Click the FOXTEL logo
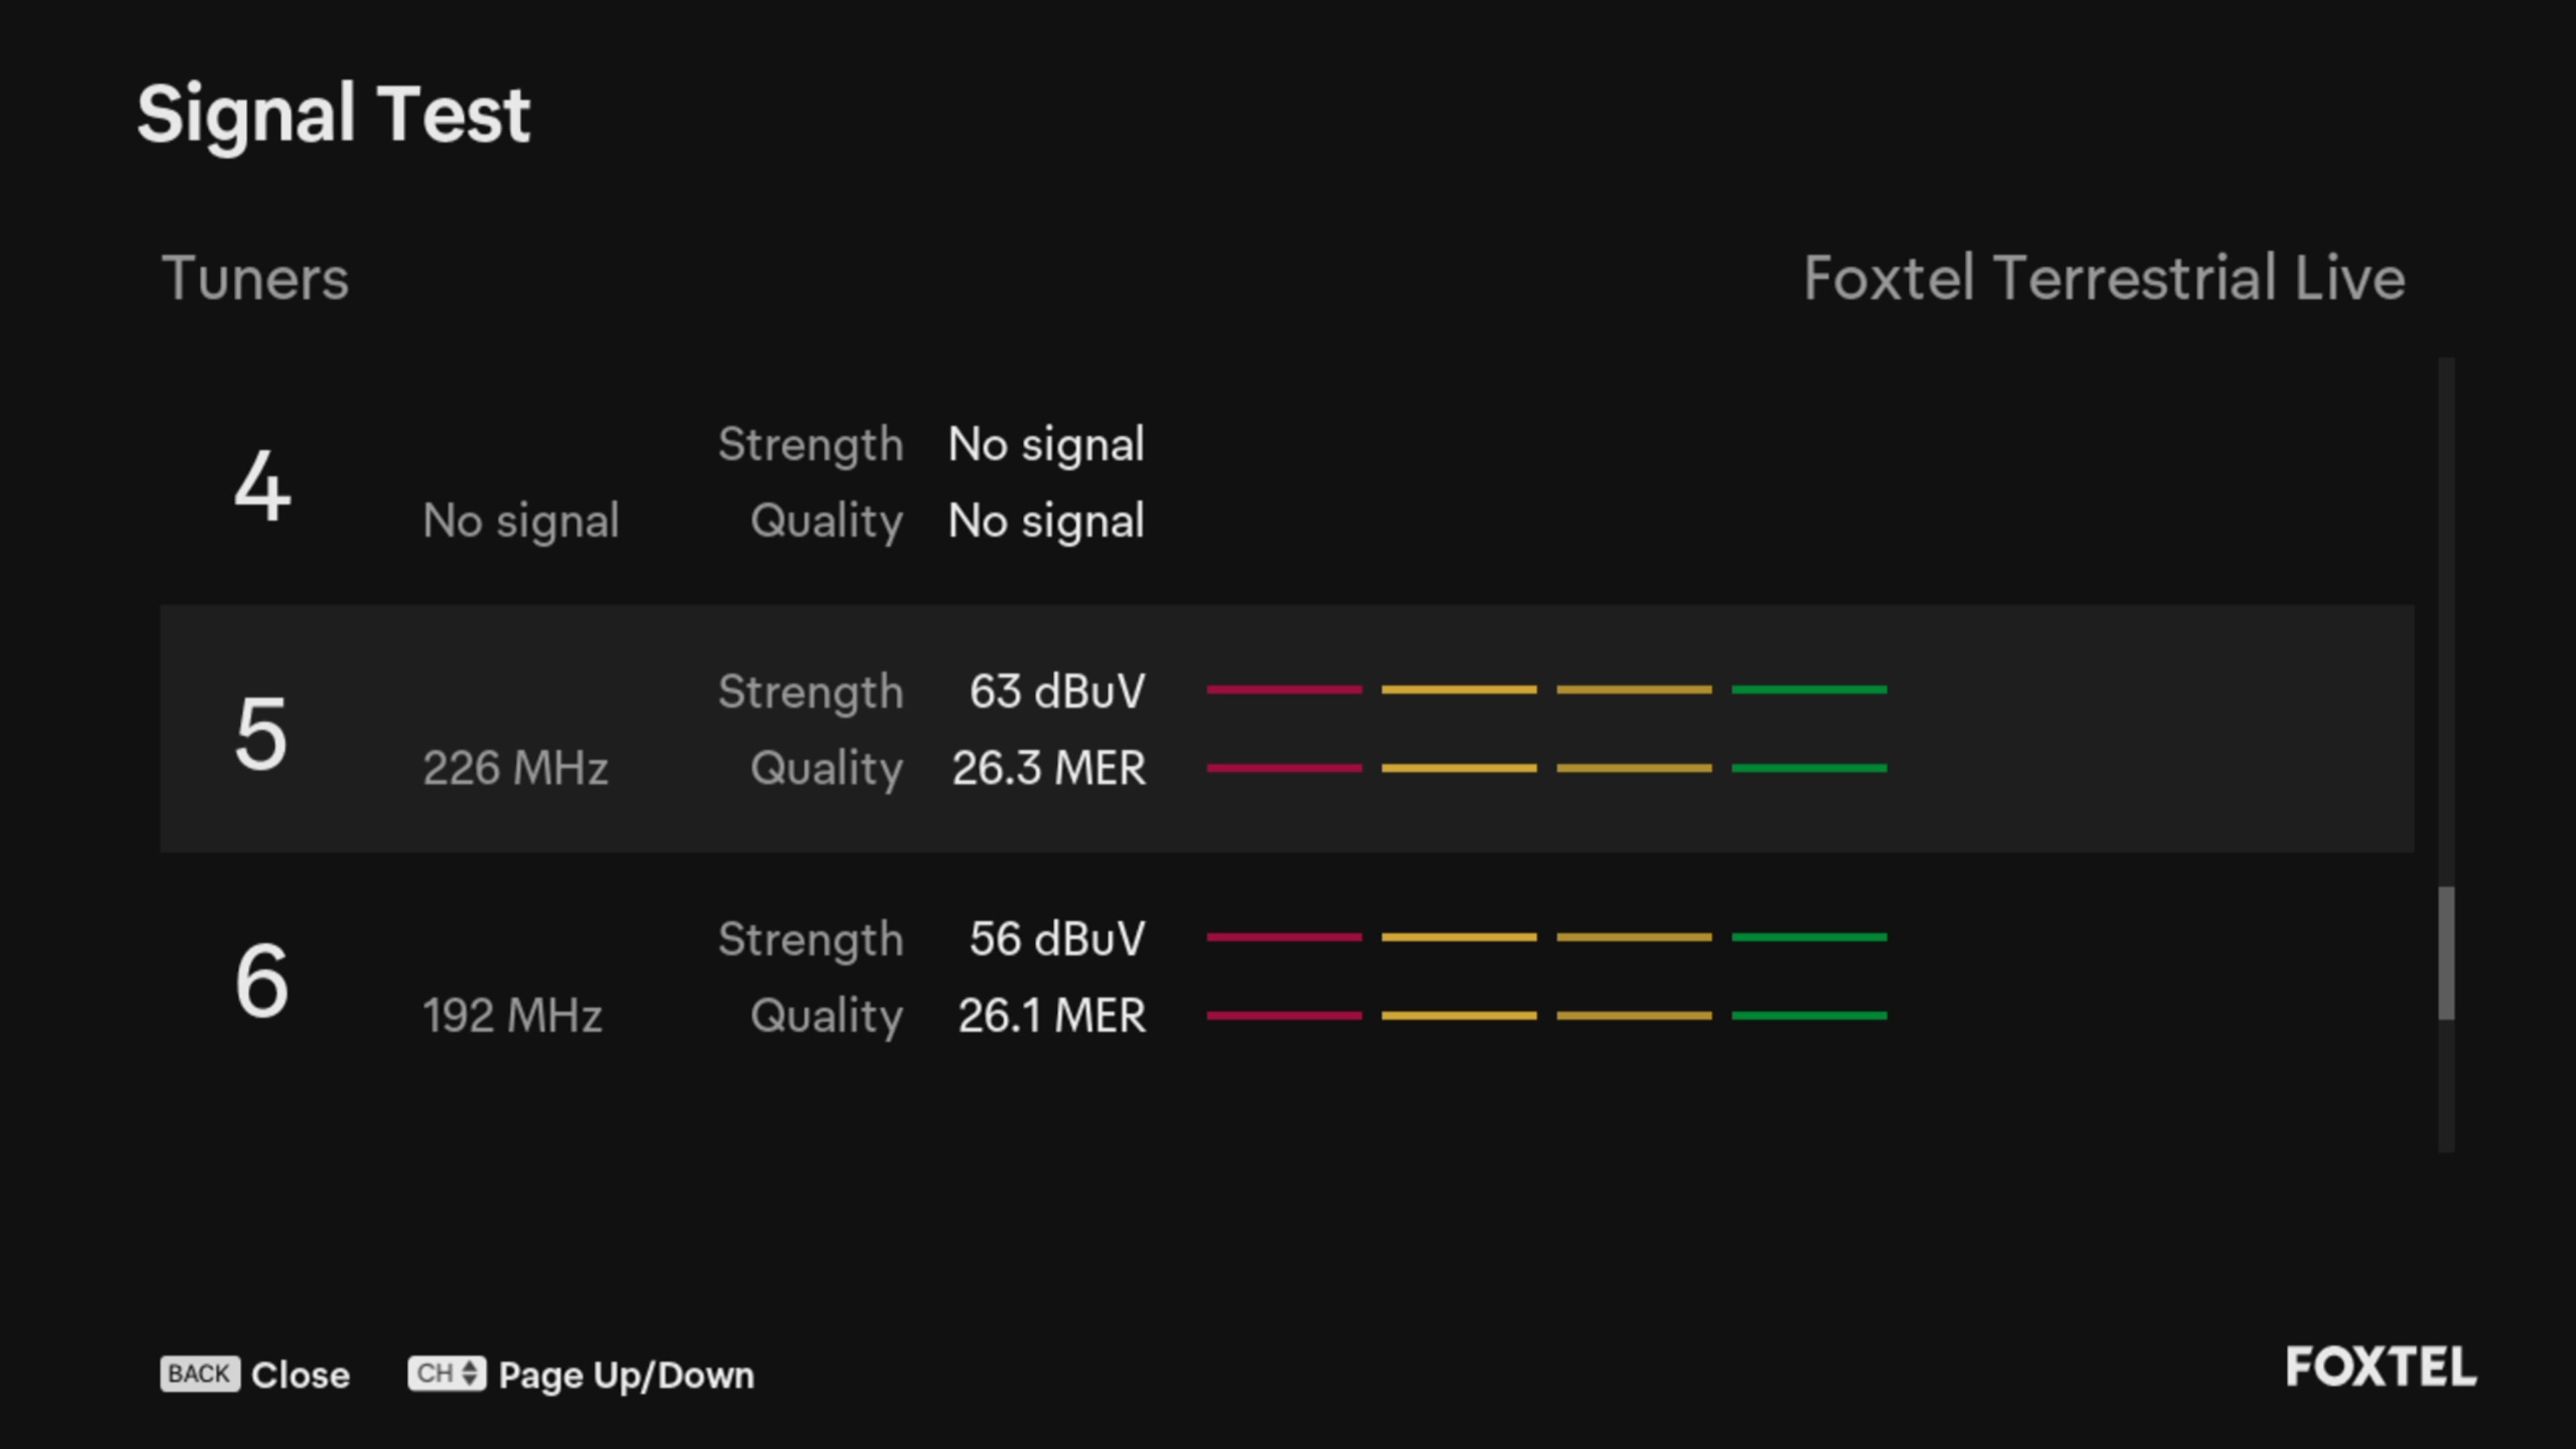 (2381, 1367)
